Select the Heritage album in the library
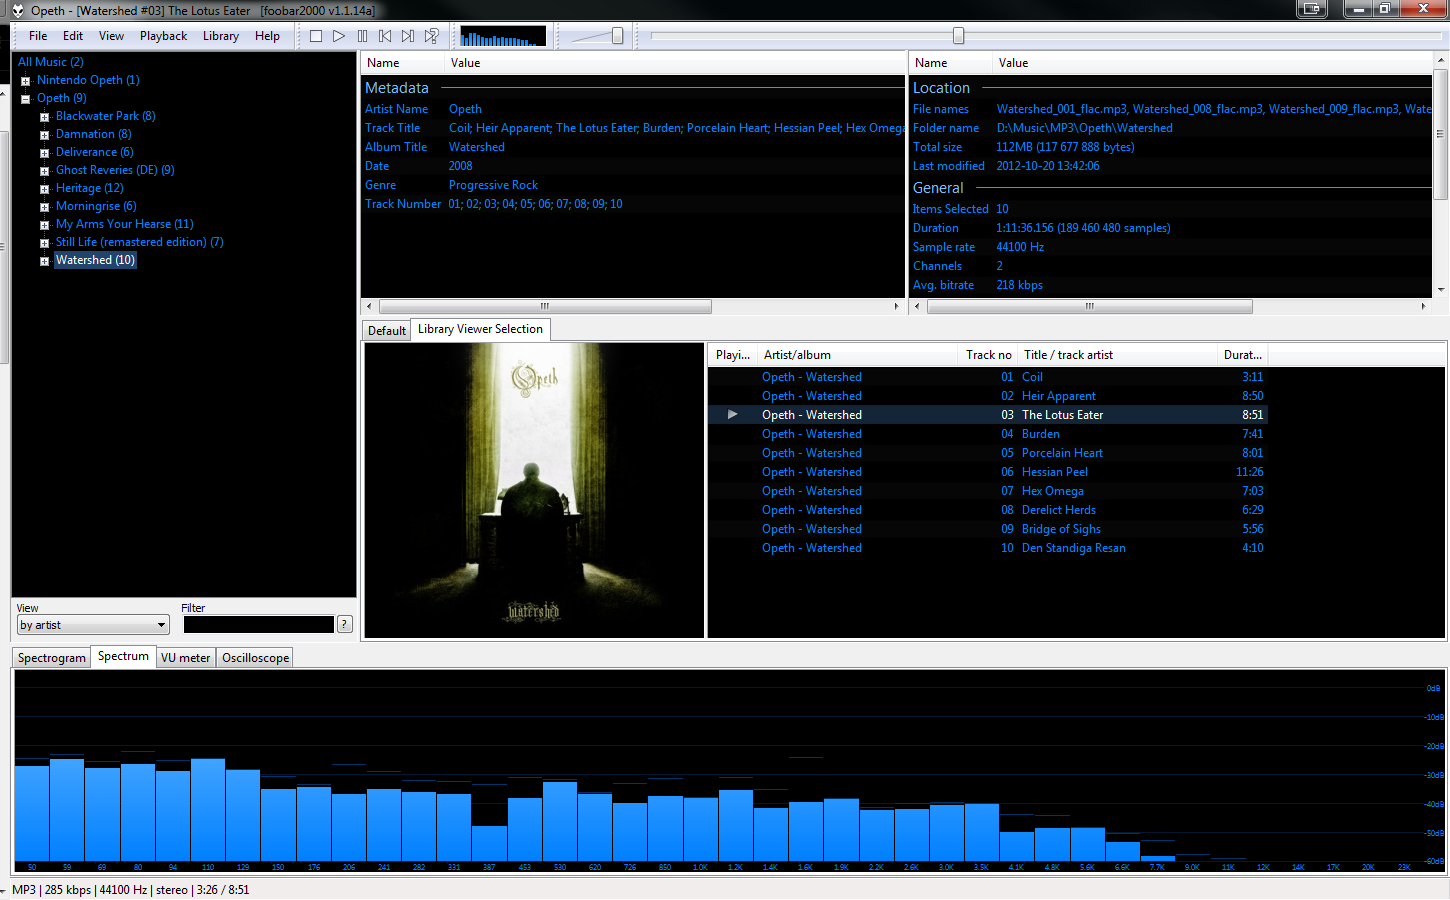The width and height of the screenshot is (1450, 900). click(x=90, y=188)
